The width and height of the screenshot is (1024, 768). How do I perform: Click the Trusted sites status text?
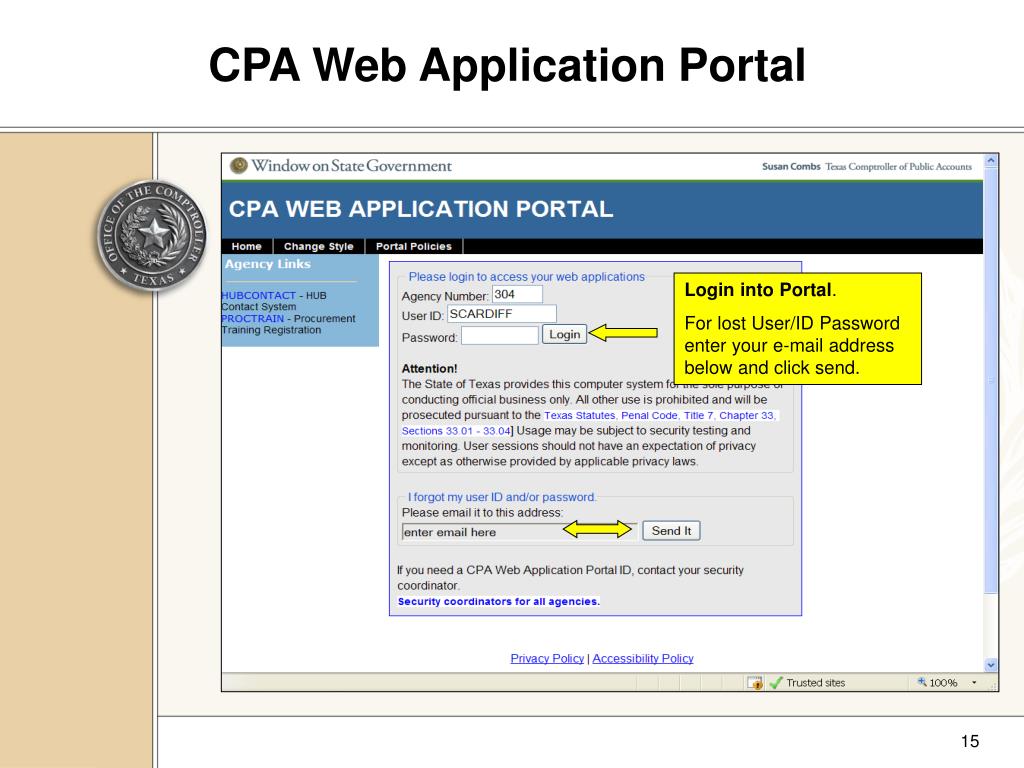coord(816,682)
